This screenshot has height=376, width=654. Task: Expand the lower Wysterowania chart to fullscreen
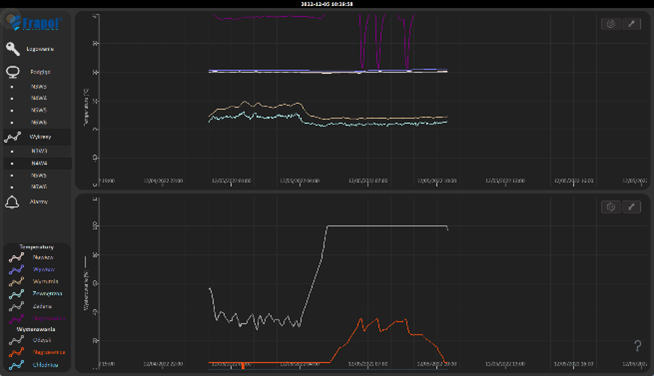pos(631,207)
